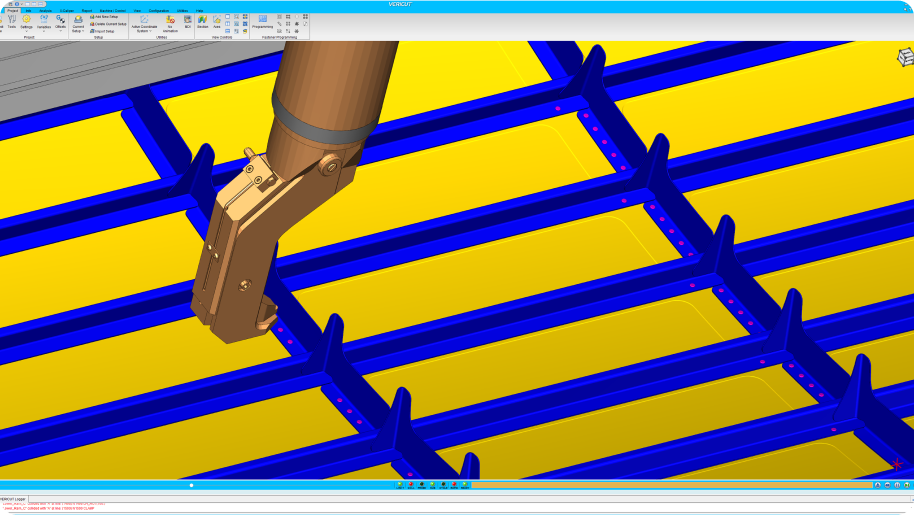
Task: Toggle the BUSY status indicator light
Action: coord(465,485)
